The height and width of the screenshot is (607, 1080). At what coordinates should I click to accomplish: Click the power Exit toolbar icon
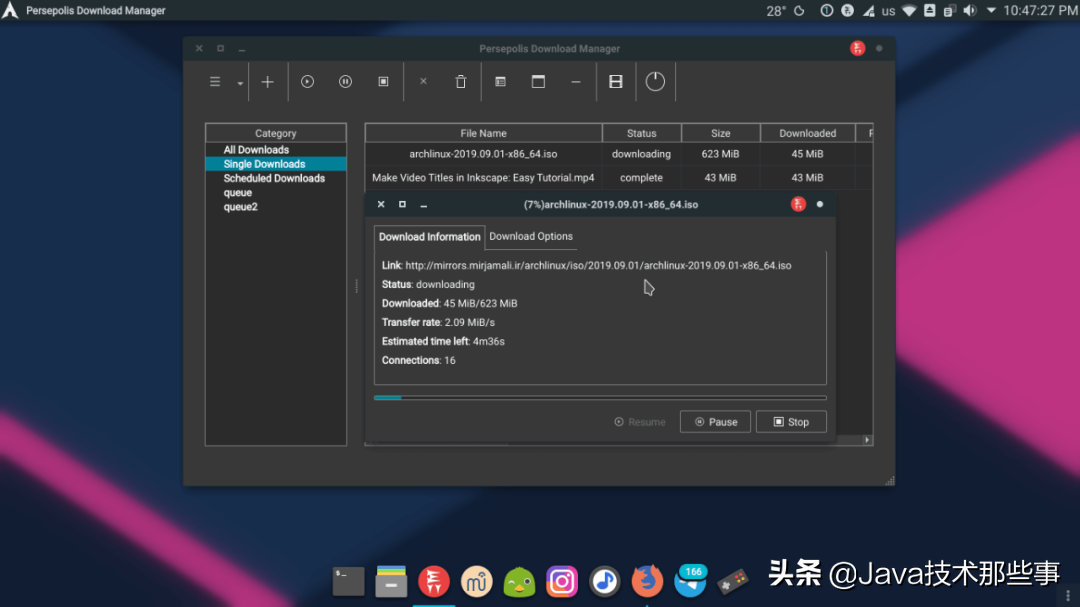655,81
